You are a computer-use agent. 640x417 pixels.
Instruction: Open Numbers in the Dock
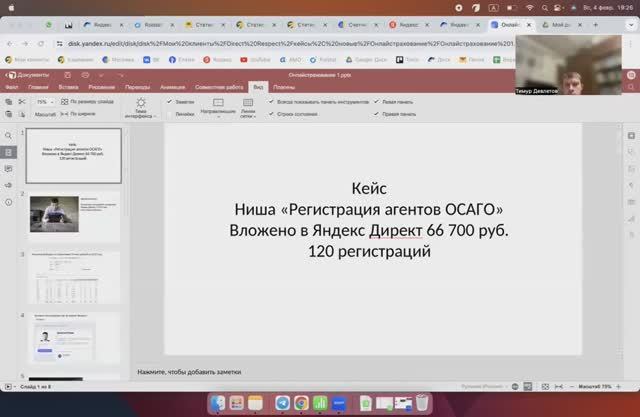(x=320, y=403)
